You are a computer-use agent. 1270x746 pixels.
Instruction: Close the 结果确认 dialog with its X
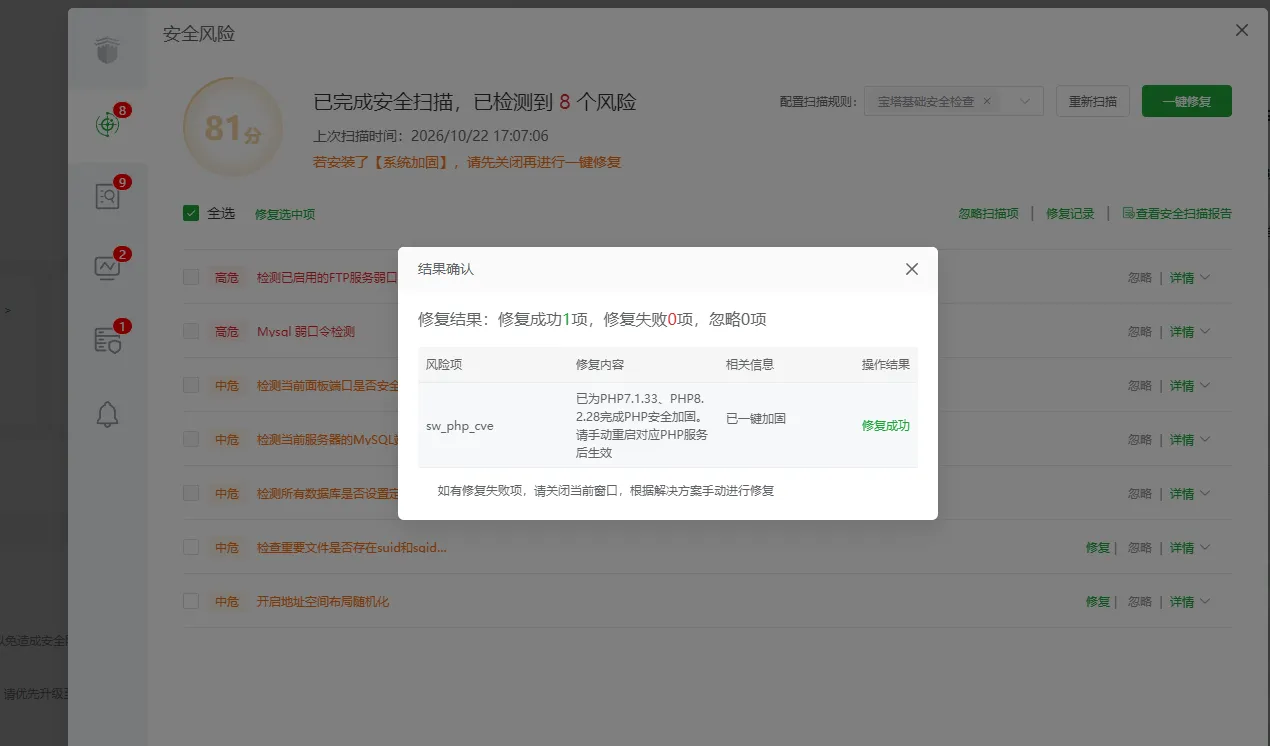pos(912,269)
